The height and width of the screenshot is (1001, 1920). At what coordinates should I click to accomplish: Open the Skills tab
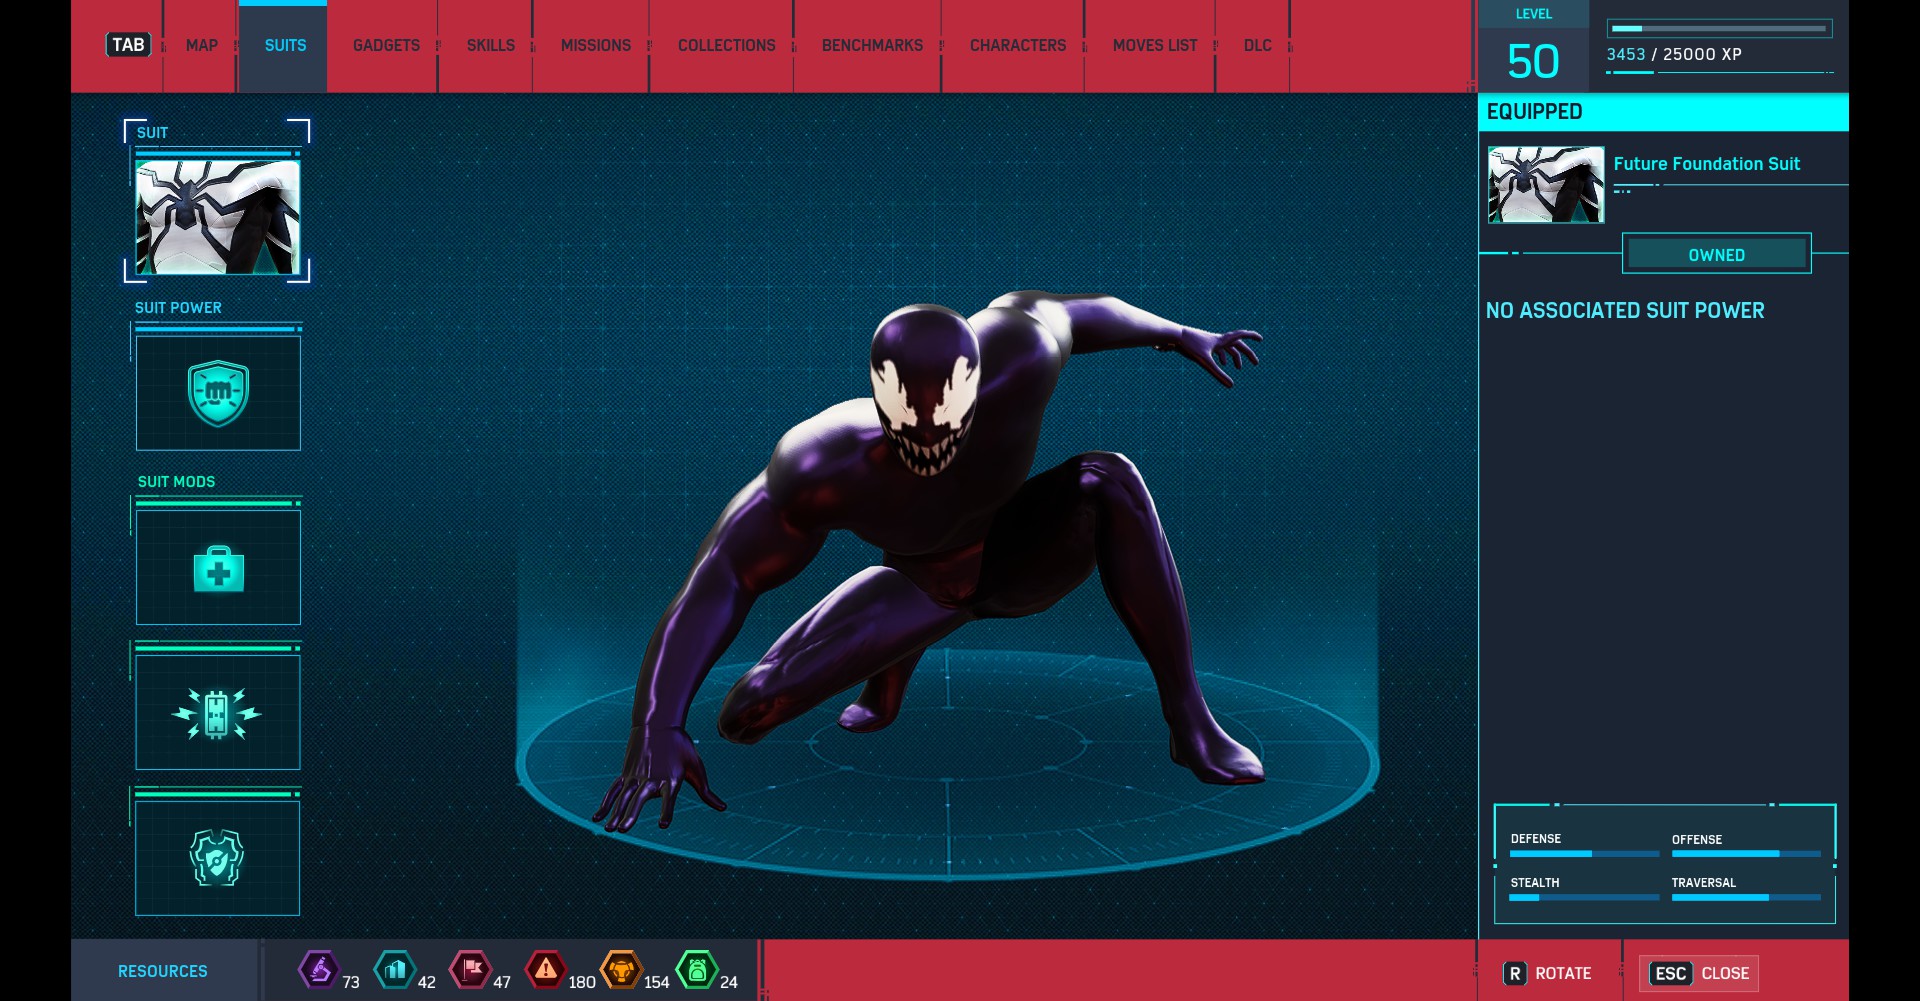point(490,46)
